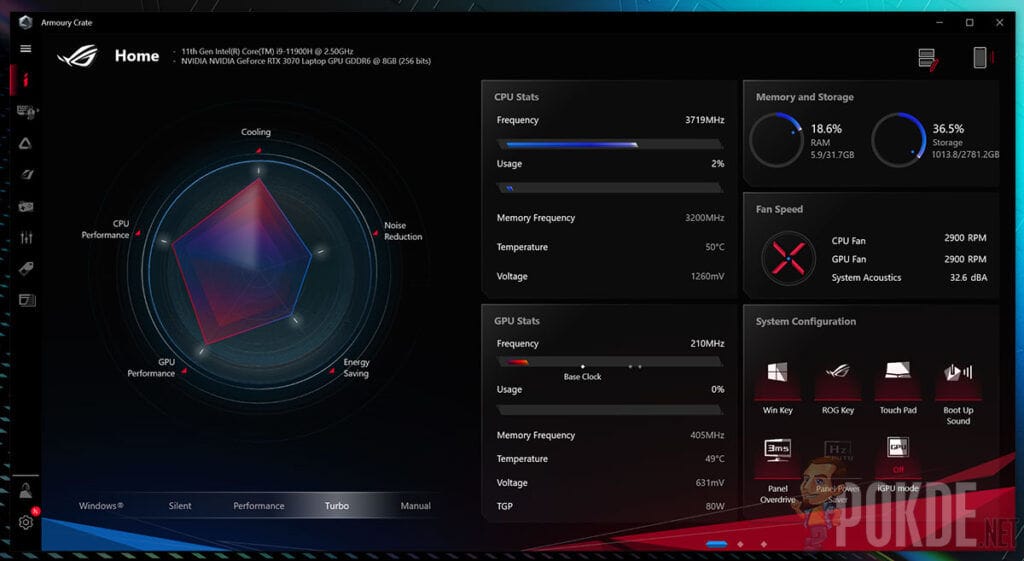The image size is (1024, 561).
Task: Click the fan icon in Fan Speed
Action: pyautogui.click(x=788, y=258)
